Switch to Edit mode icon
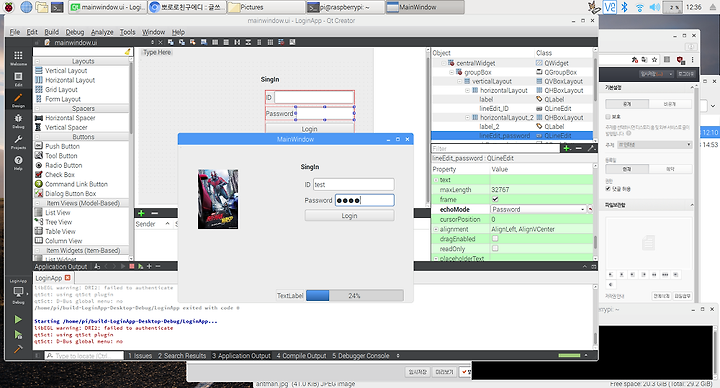The width and height of the screenshot is (720, 388). (18, 79)
